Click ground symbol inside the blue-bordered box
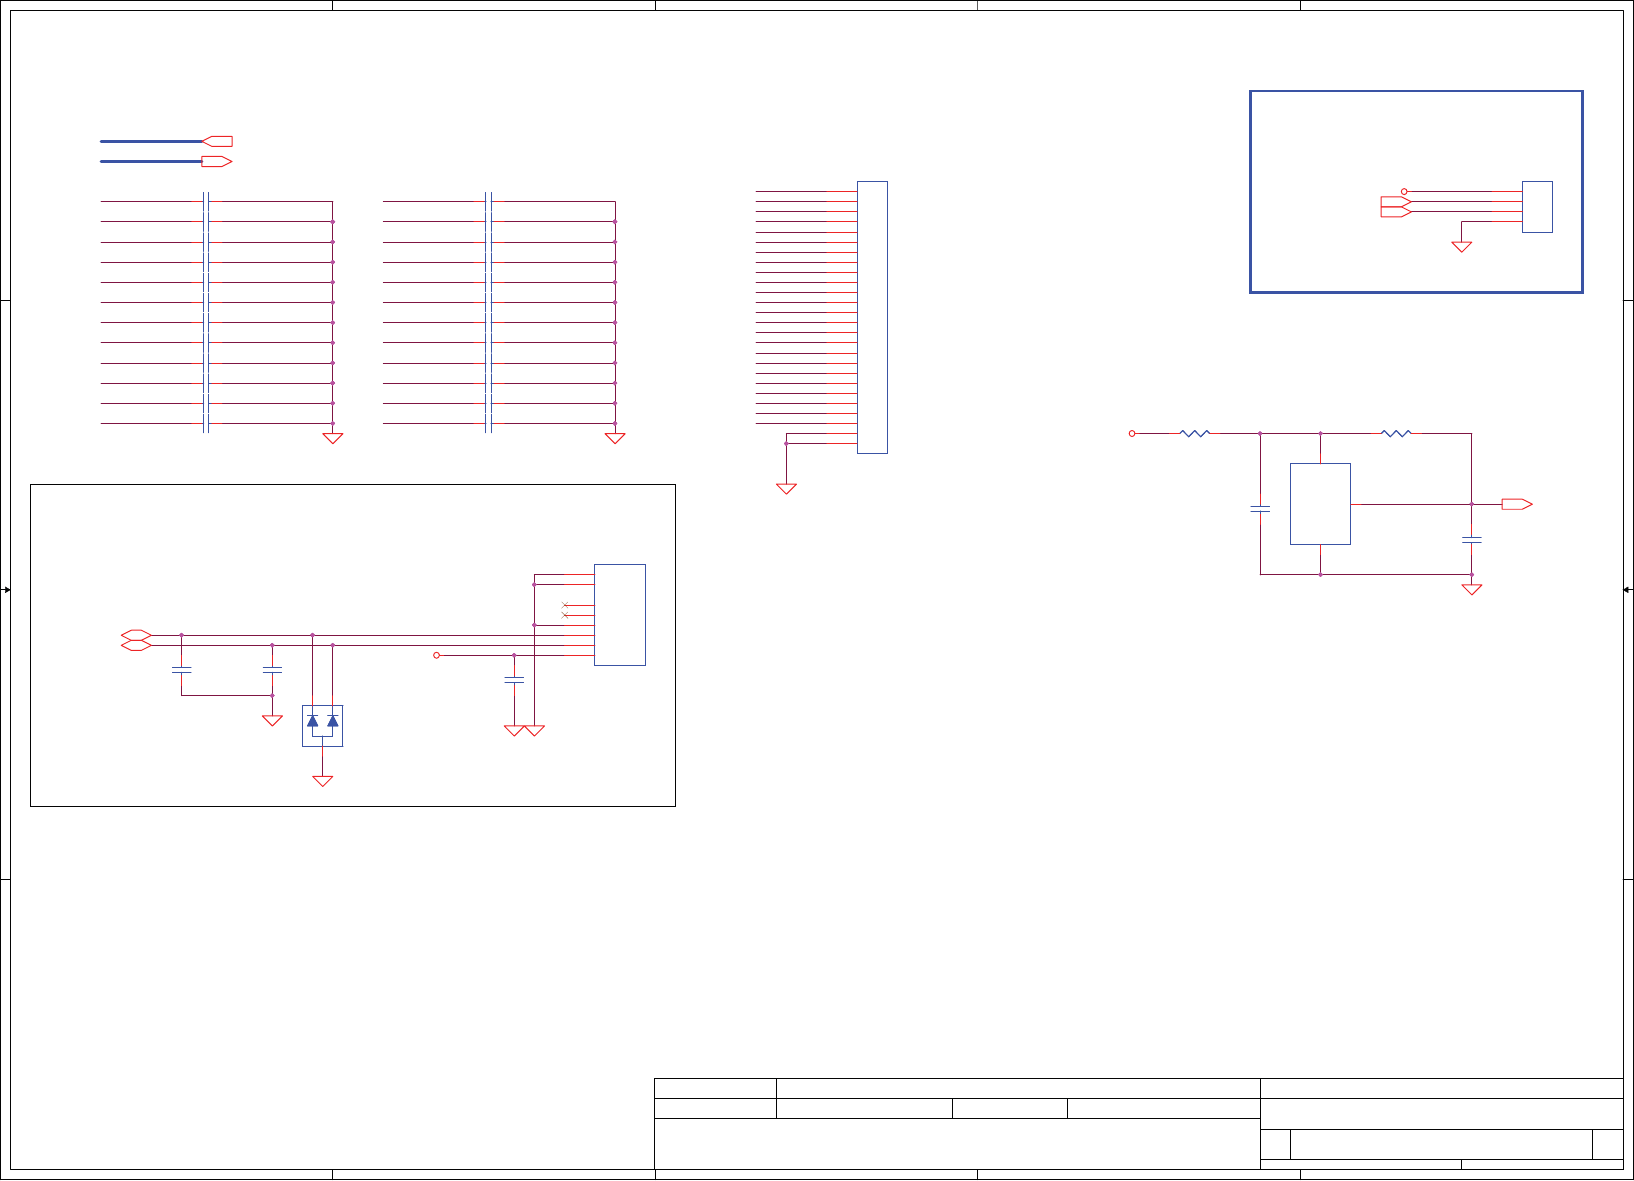The image size is (1634, 1181). click(x=1461, y=247)
